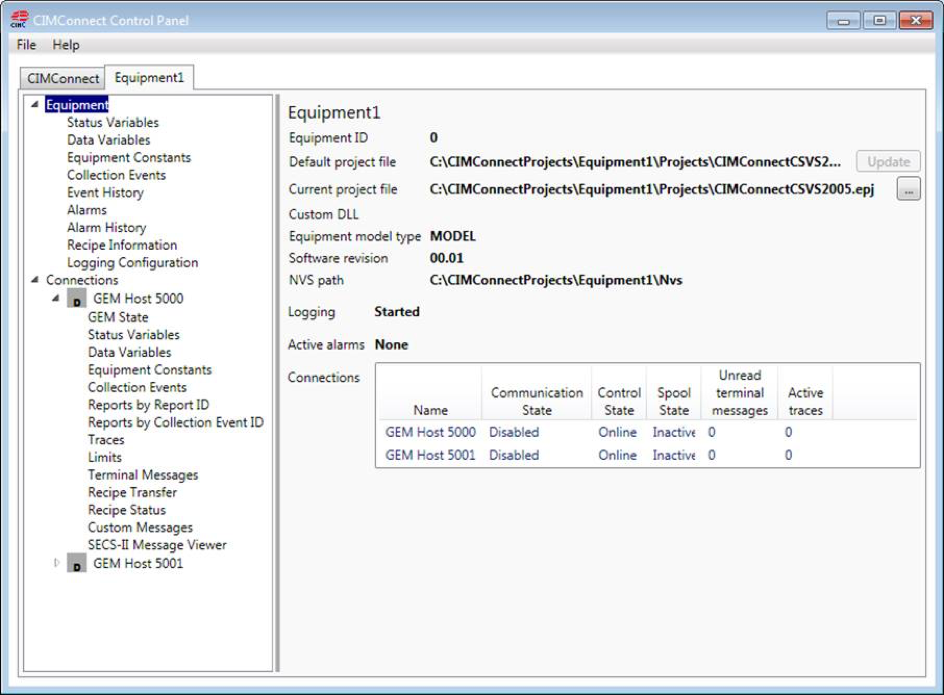Open SECS-II Message Viewer tree item
944x695 pixels.
click(157, 546)
